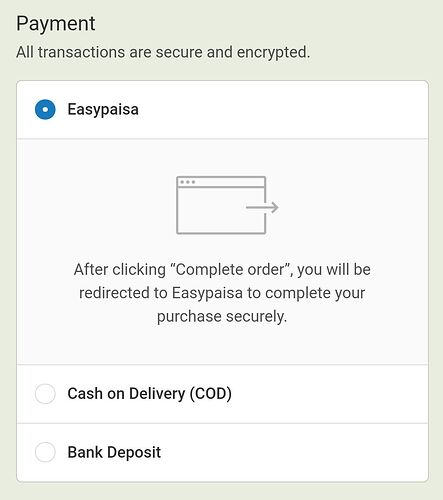Click the title bar of the window illustration
Image resolution: width=443 pixels, height=500 pixels.
pyautogui.click(x=221, y=182)
